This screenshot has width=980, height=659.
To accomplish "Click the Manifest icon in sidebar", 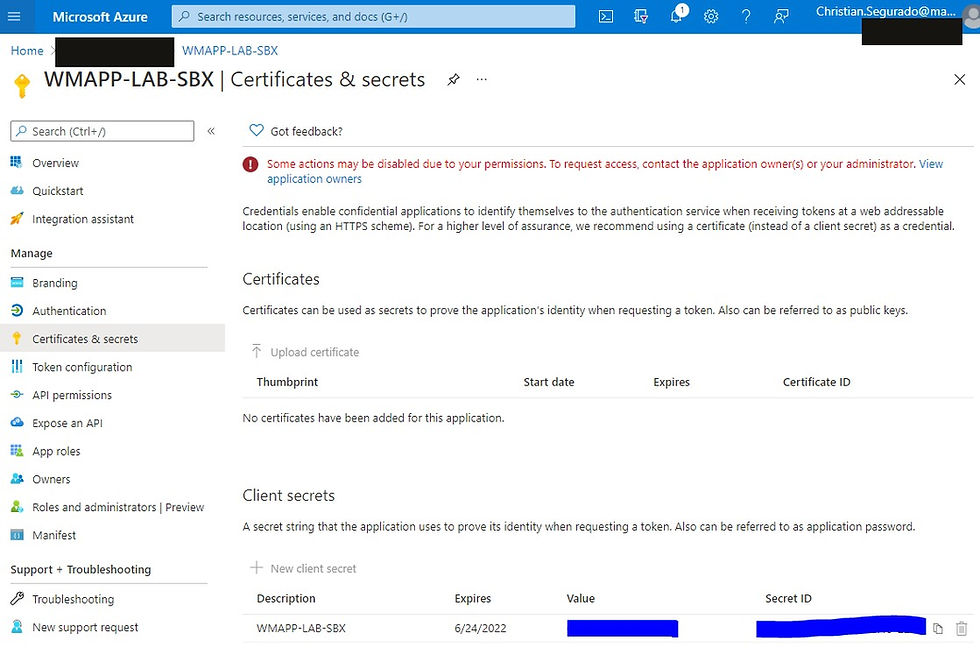I will pos(17,535).
